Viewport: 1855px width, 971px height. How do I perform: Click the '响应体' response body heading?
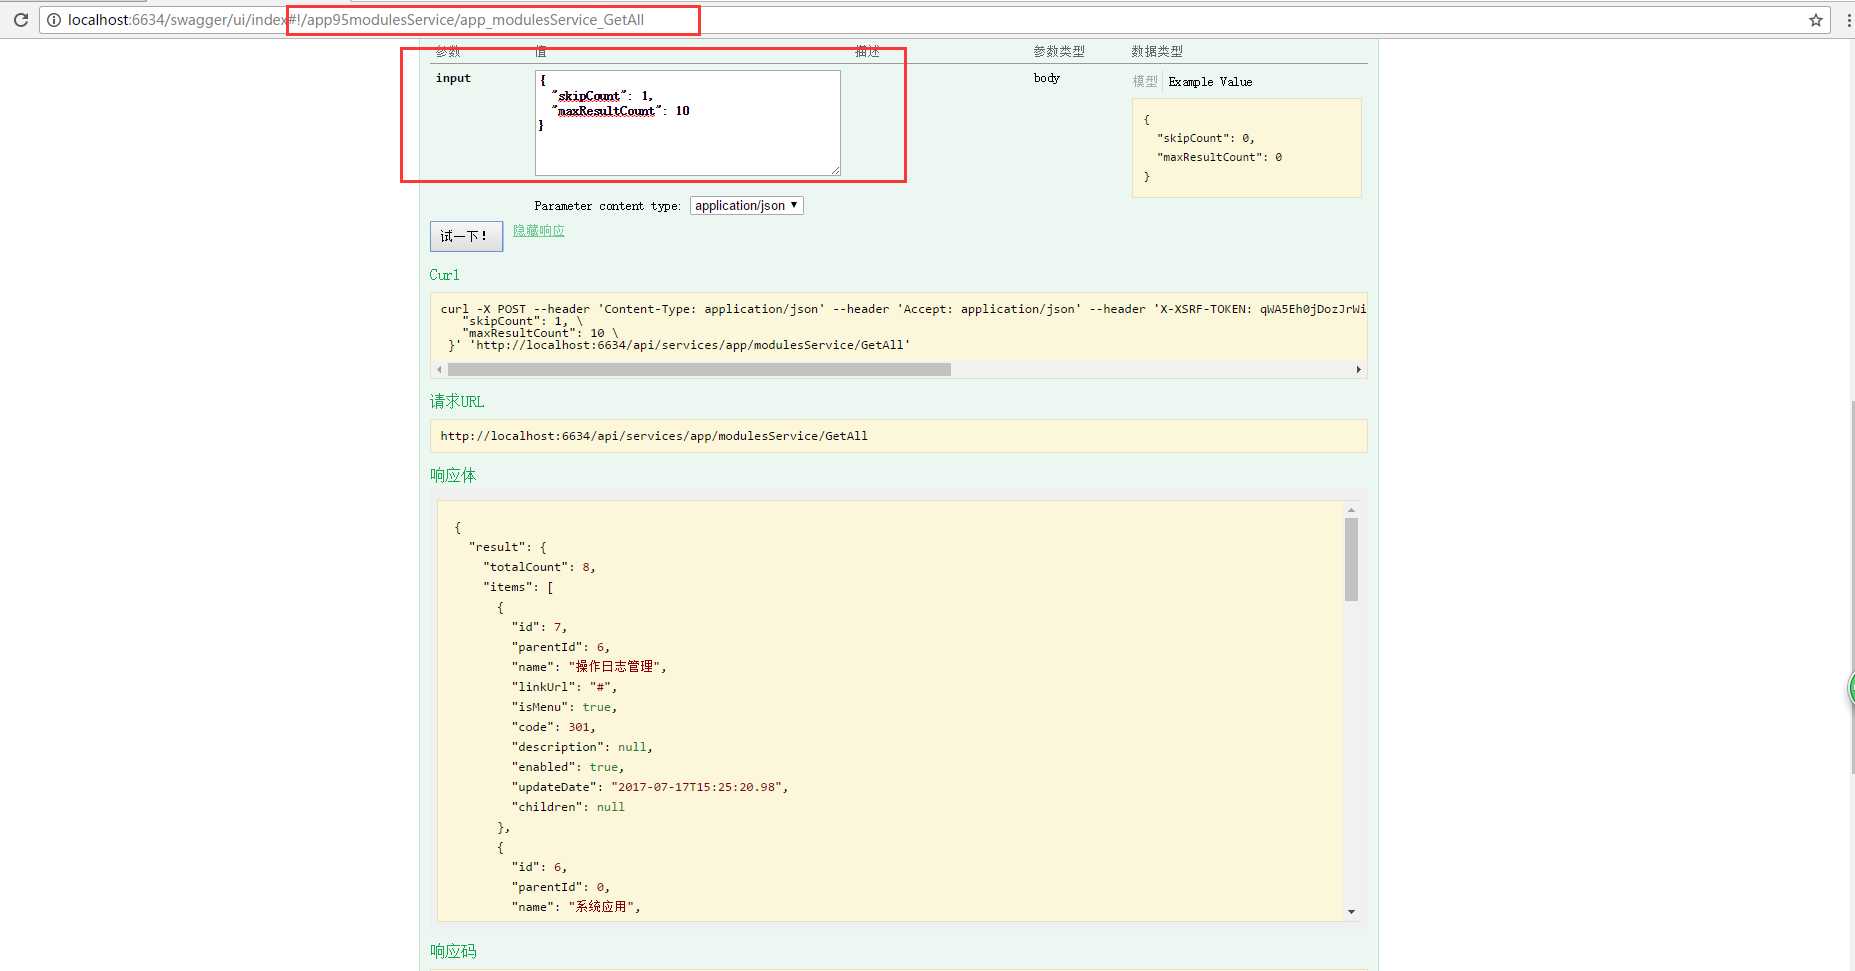[x=453, y=475]
